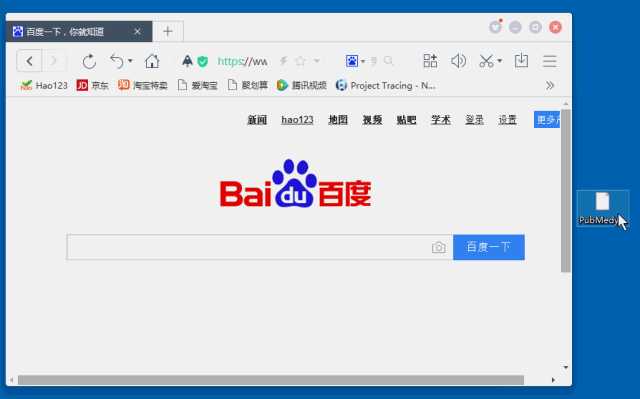Image resolution: width=640 pixels, height=399 pixels.
Task: Open the 腾讯视频 bookmark
Action: pos(302,85)
